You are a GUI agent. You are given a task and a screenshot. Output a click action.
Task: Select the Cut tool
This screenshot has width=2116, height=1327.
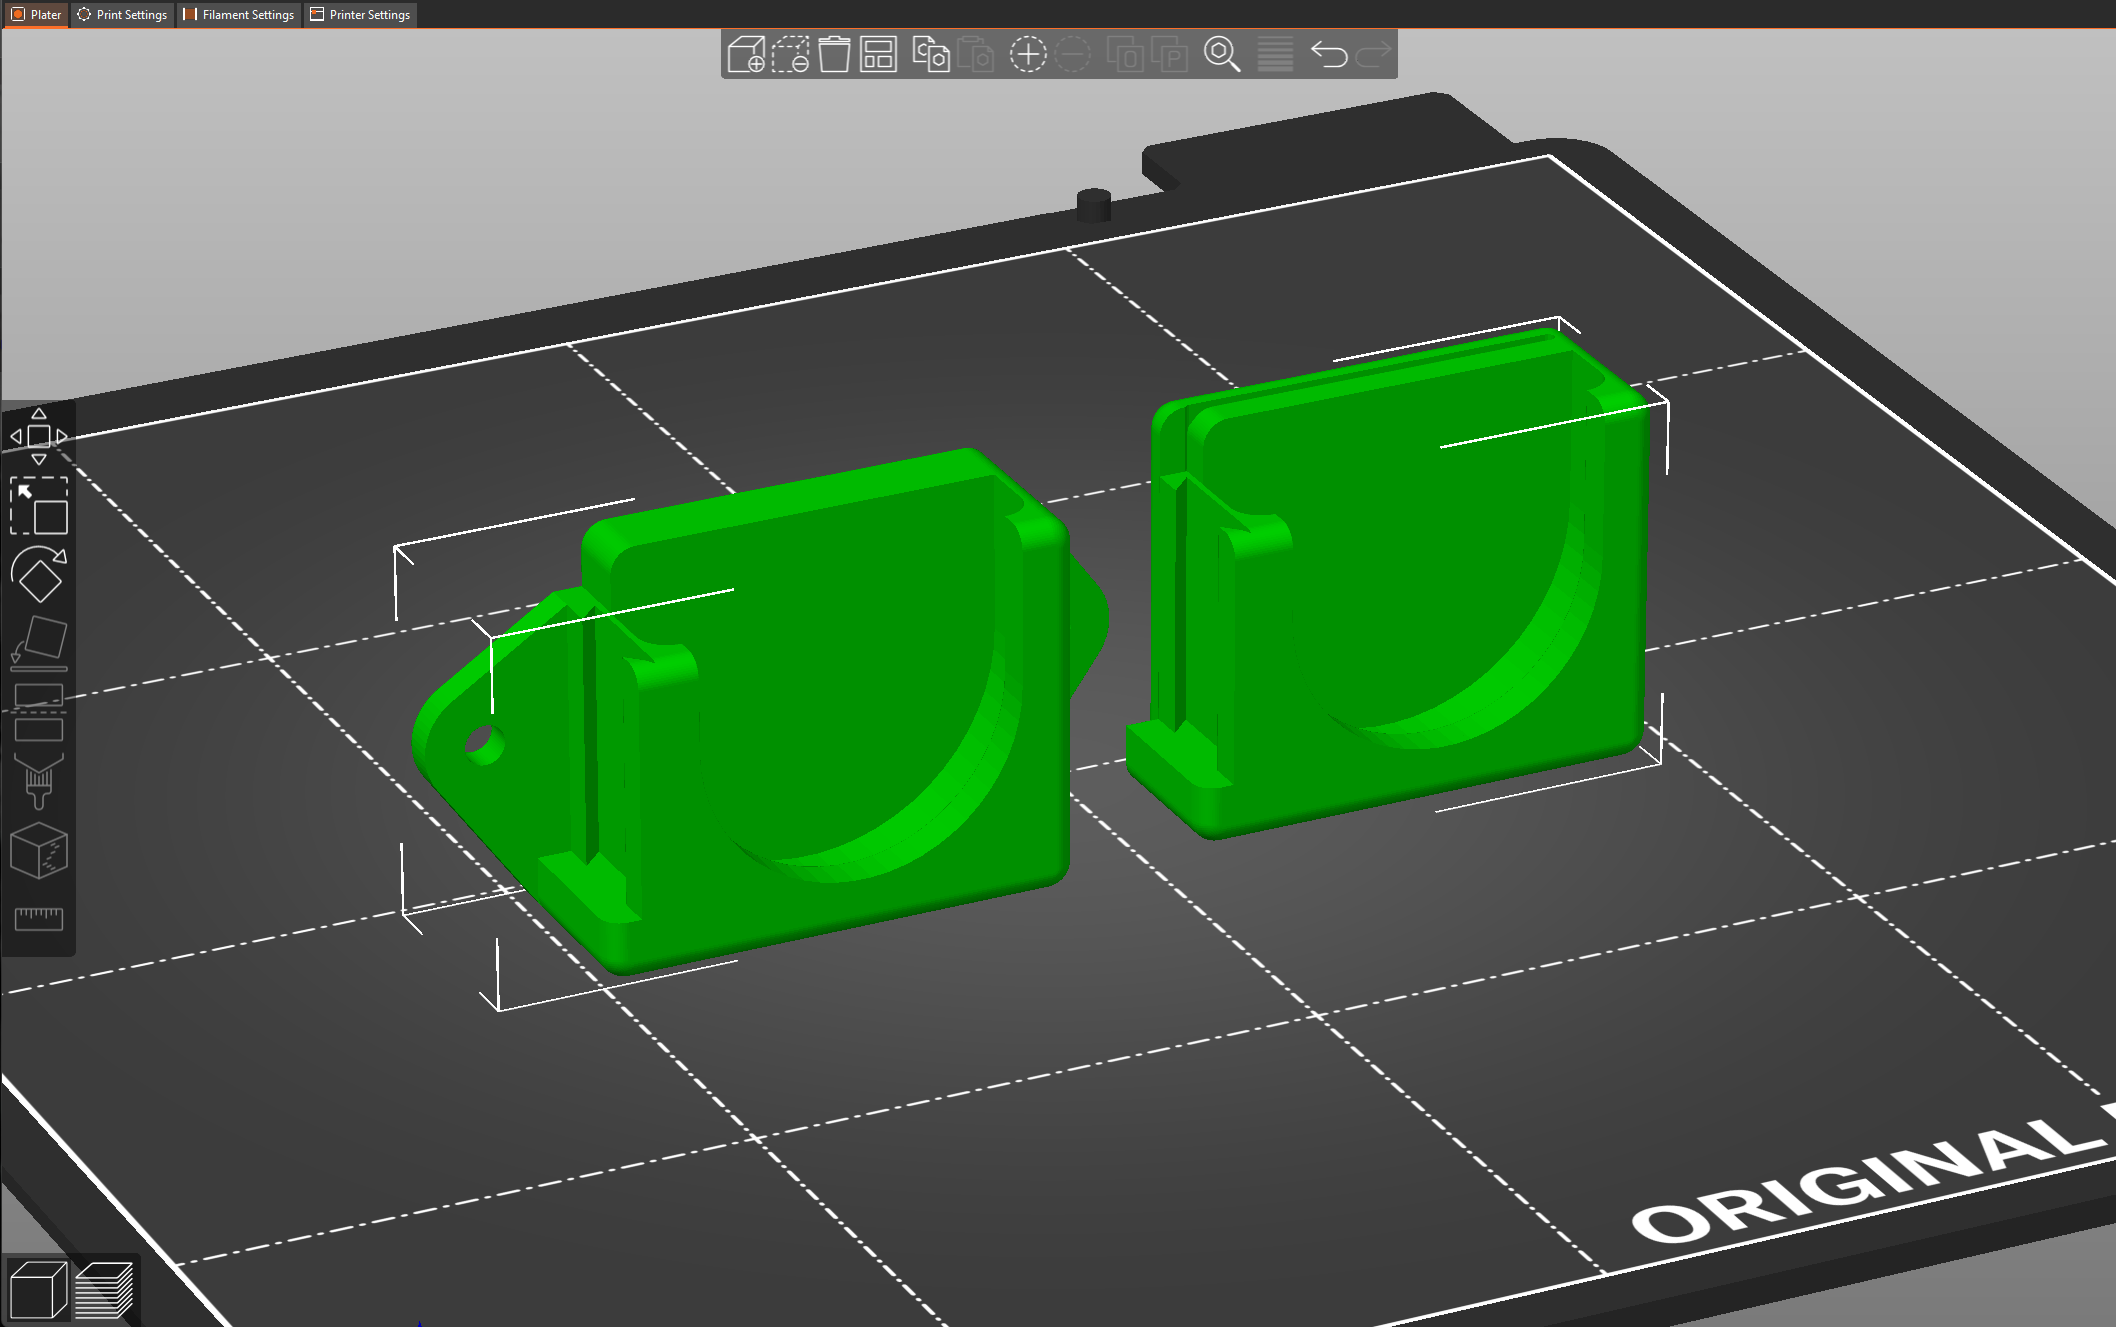click(39, 712)
